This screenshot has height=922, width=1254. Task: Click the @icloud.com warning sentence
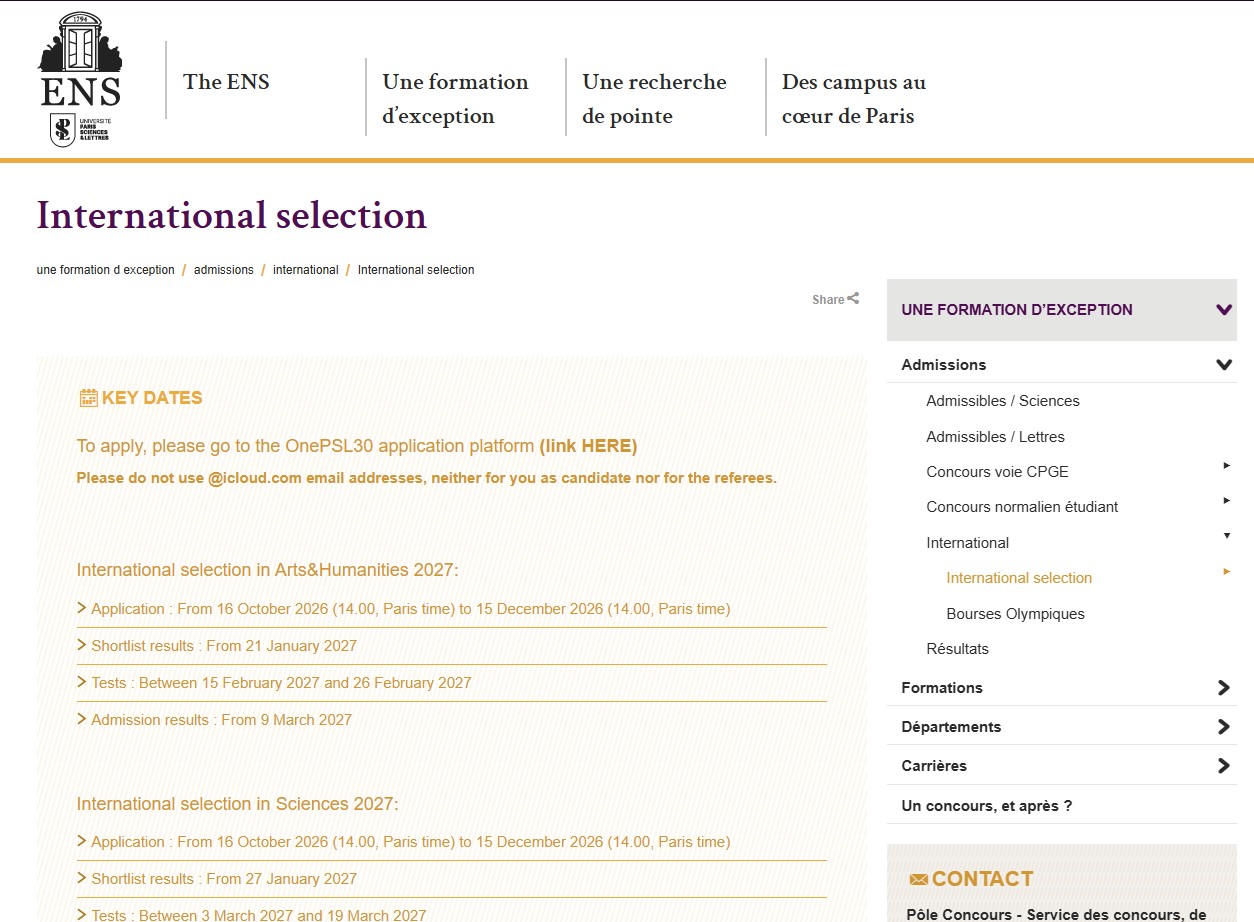[426, 478]
